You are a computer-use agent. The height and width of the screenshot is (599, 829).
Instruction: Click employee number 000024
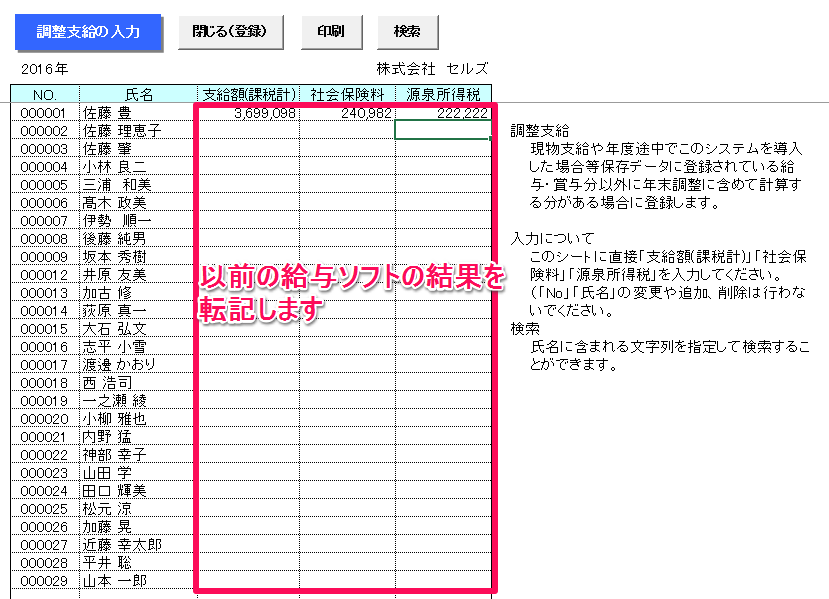45,490
